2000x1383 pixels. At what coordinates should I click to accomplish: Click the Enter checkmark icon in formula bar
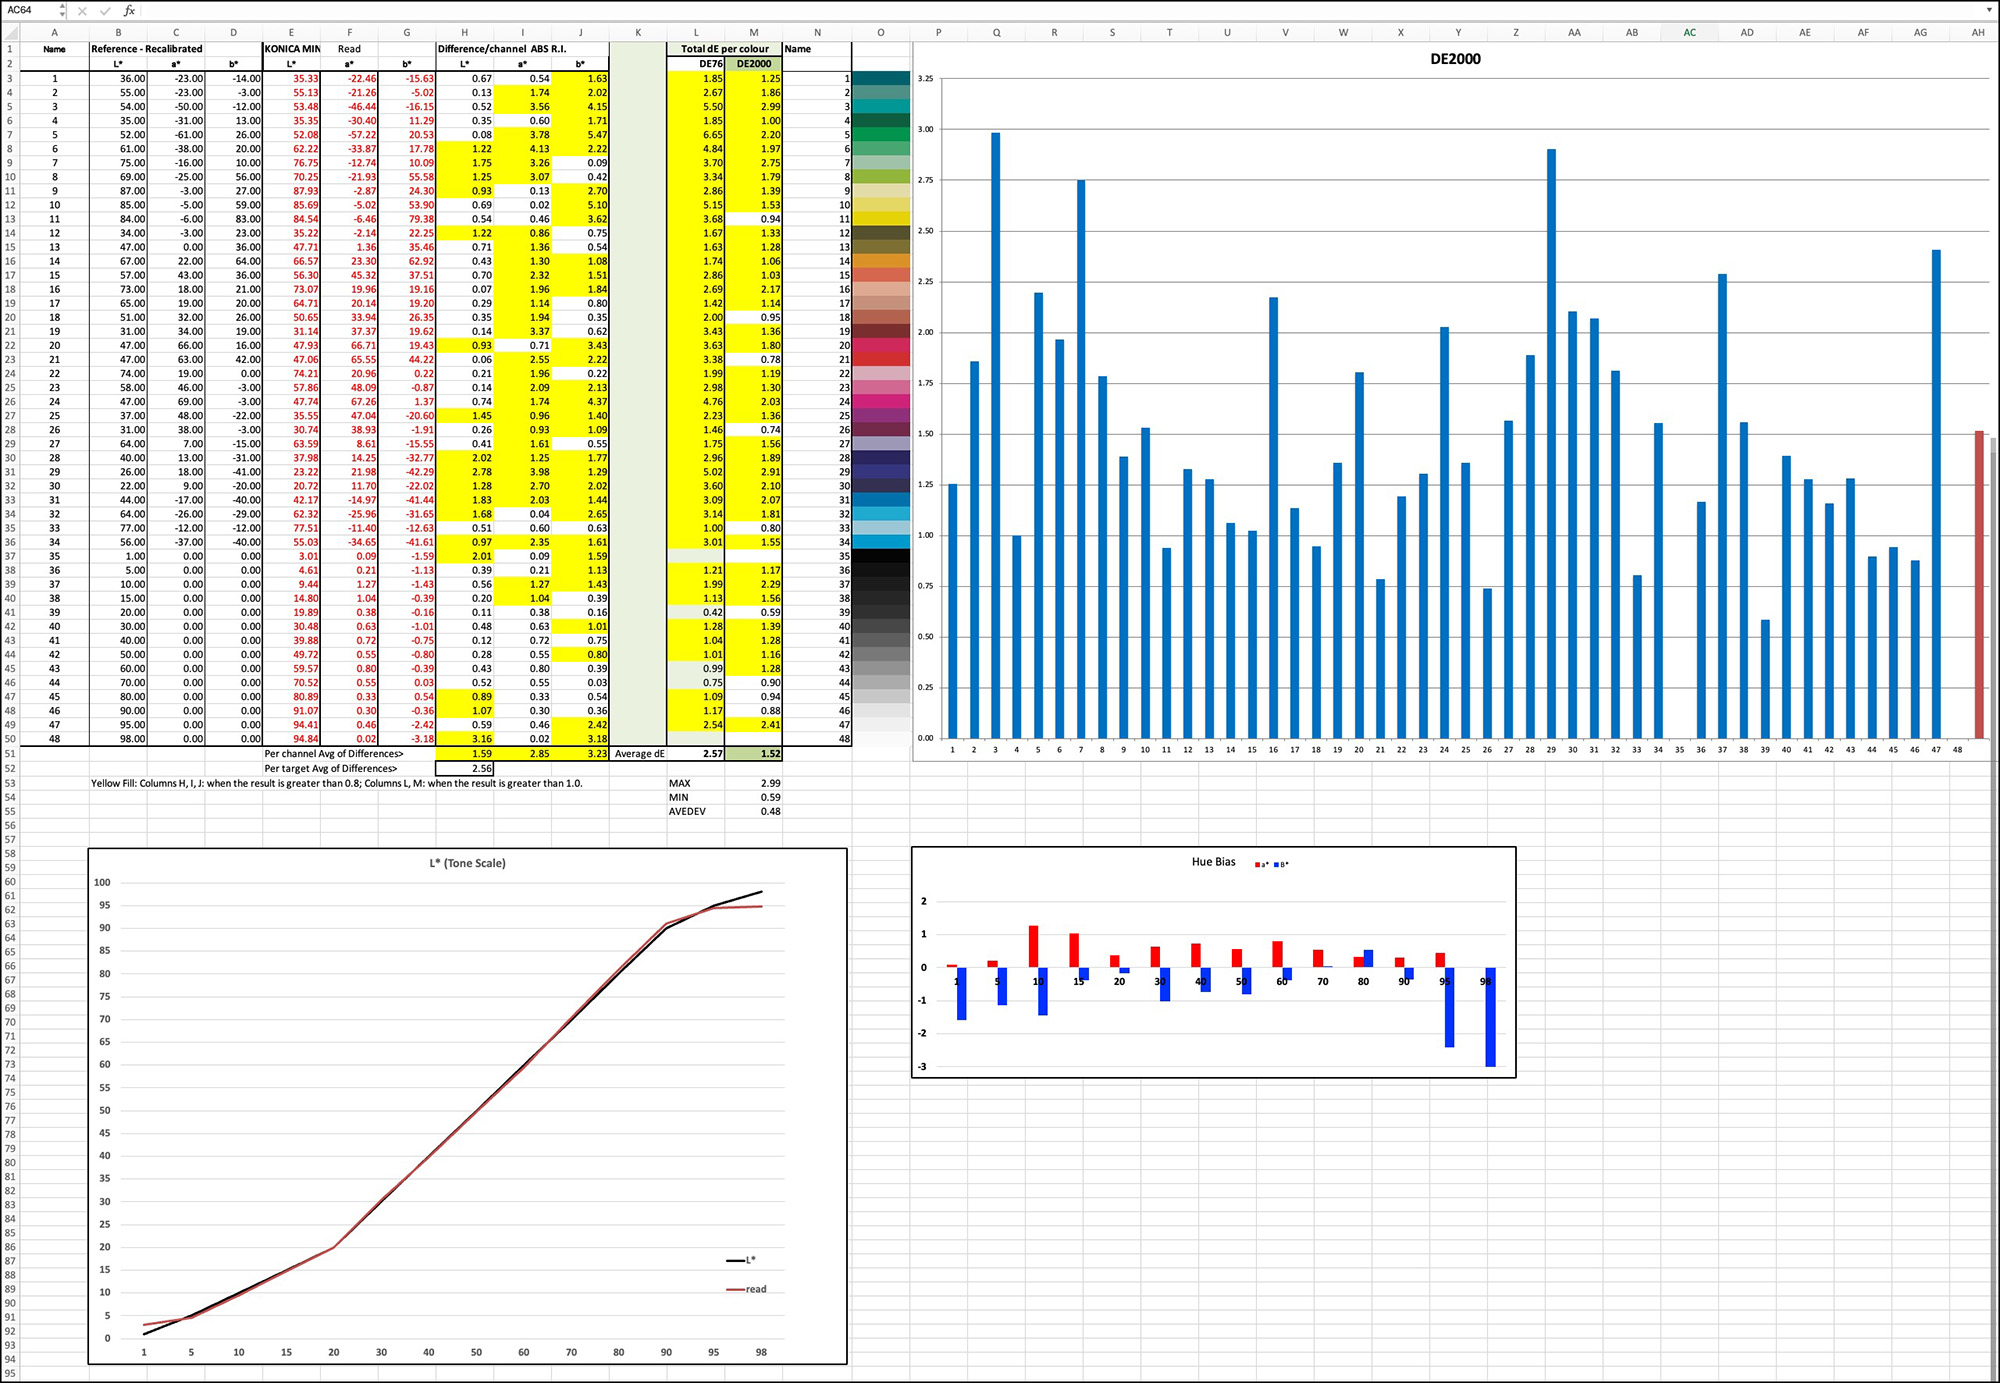(105, 10)
